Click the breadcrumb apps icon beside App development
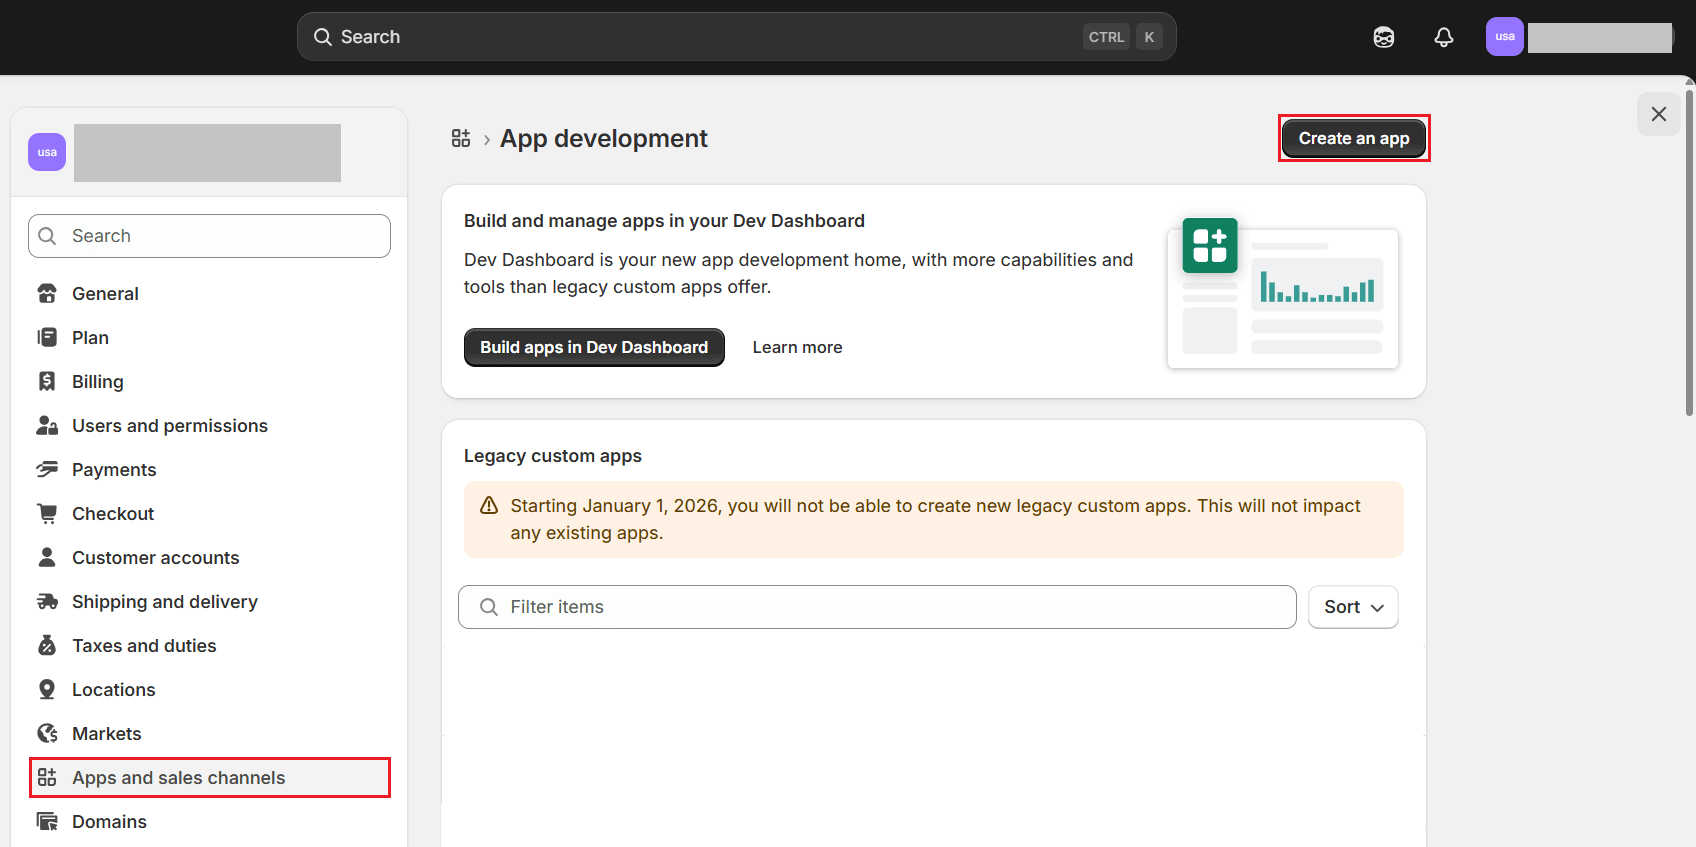The image size is (1696, 847). (461, 138)
